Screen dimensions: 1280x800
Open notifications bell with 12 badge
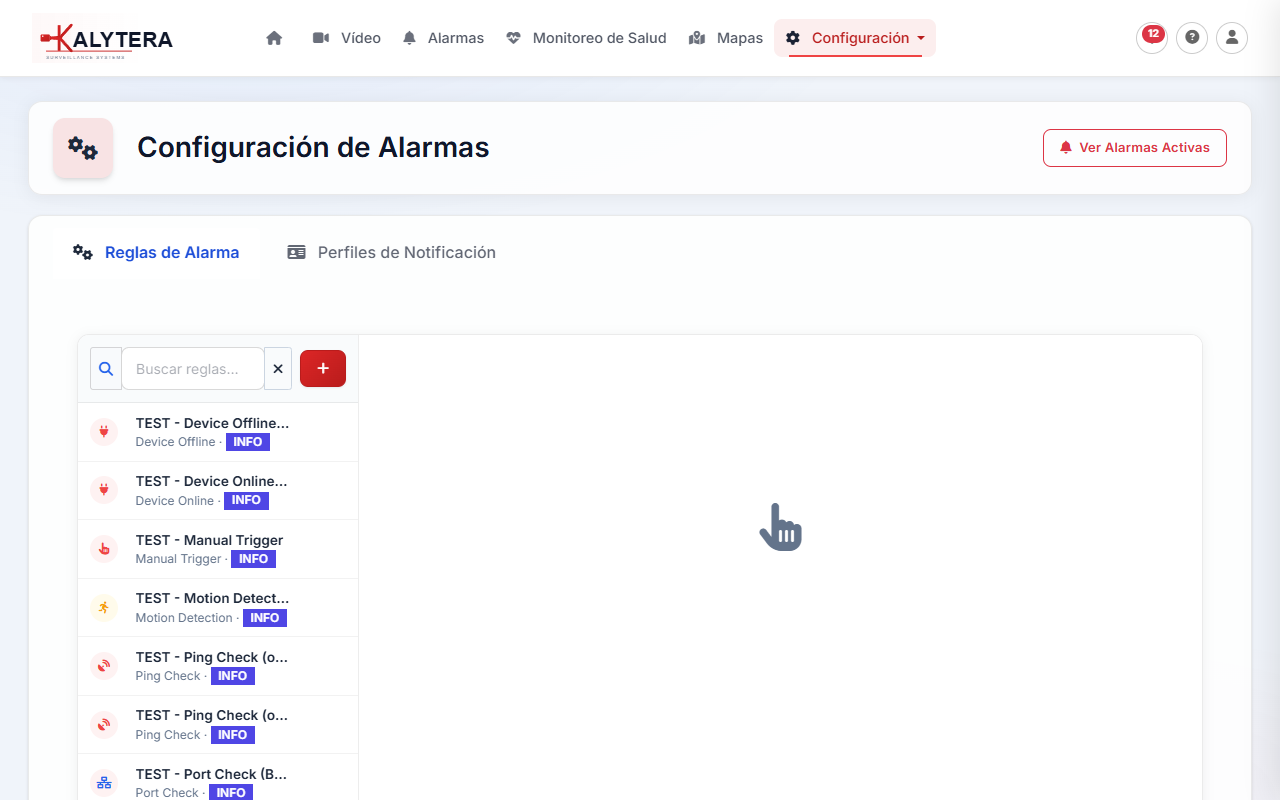[1152, 38]
